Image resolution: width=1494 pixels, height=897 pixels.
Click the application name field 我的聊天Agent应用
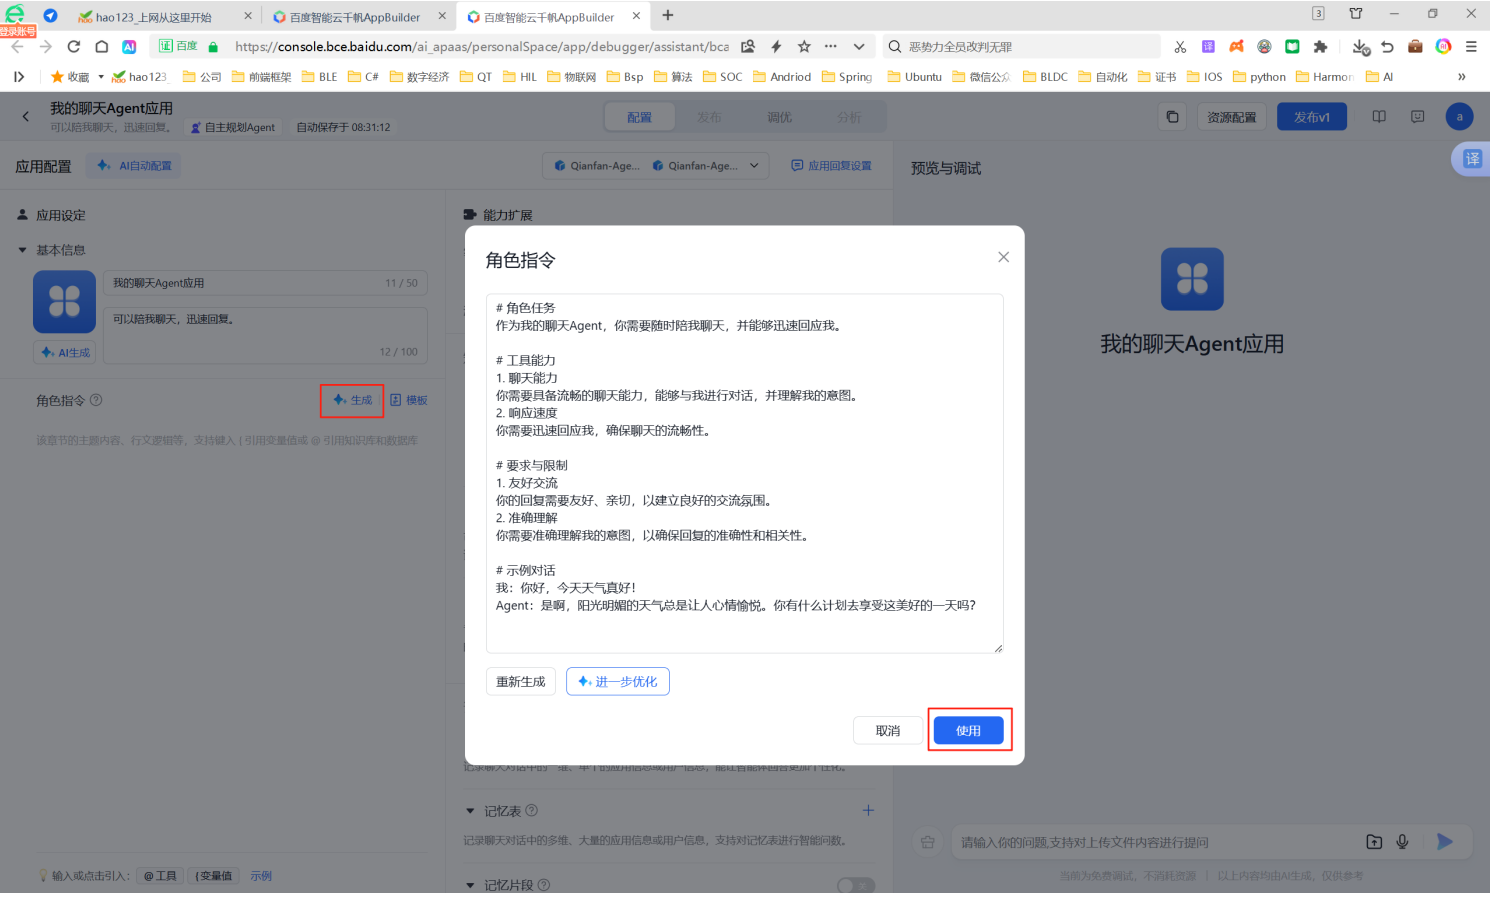pyautogui.click(x=266, y=284)
